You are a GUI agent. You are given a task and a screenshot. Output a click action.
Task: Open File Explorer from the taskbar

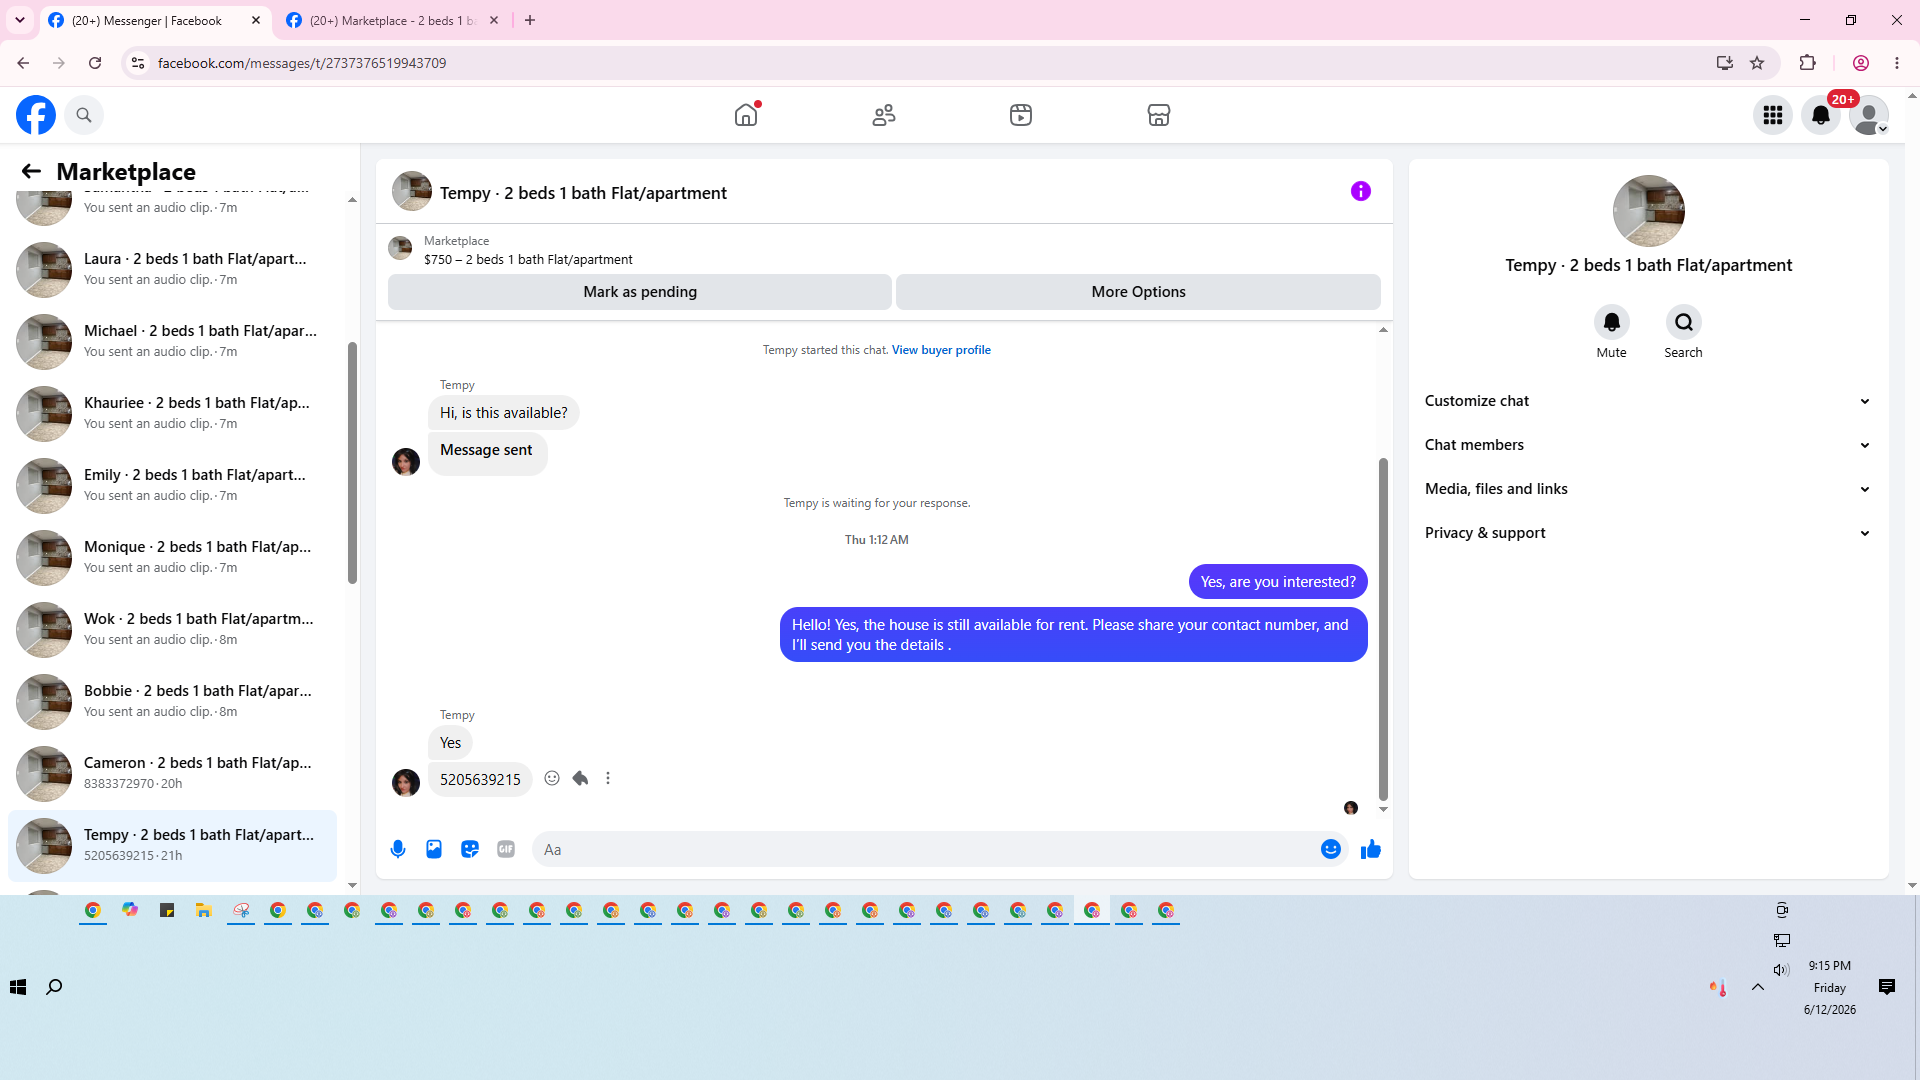204,910
